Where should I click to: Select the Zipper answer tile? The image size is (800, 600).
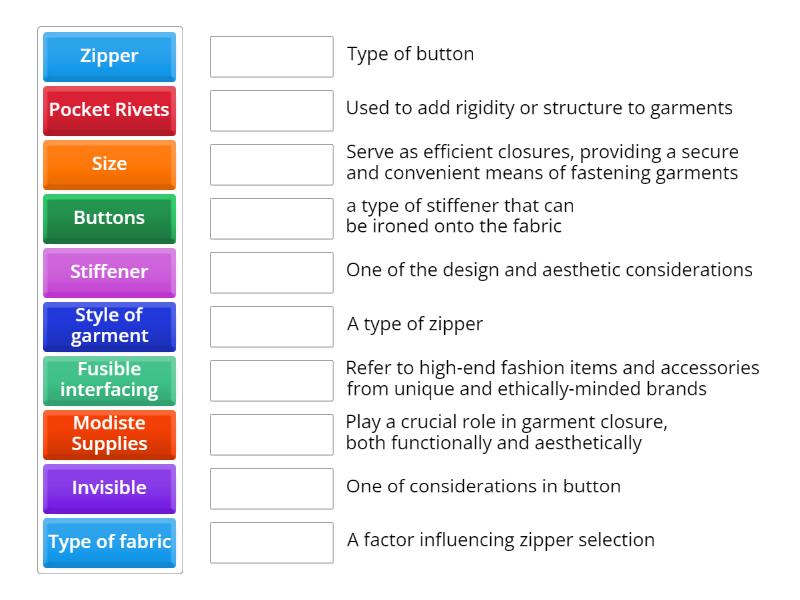pyautogui.click(x=109, y=57)
